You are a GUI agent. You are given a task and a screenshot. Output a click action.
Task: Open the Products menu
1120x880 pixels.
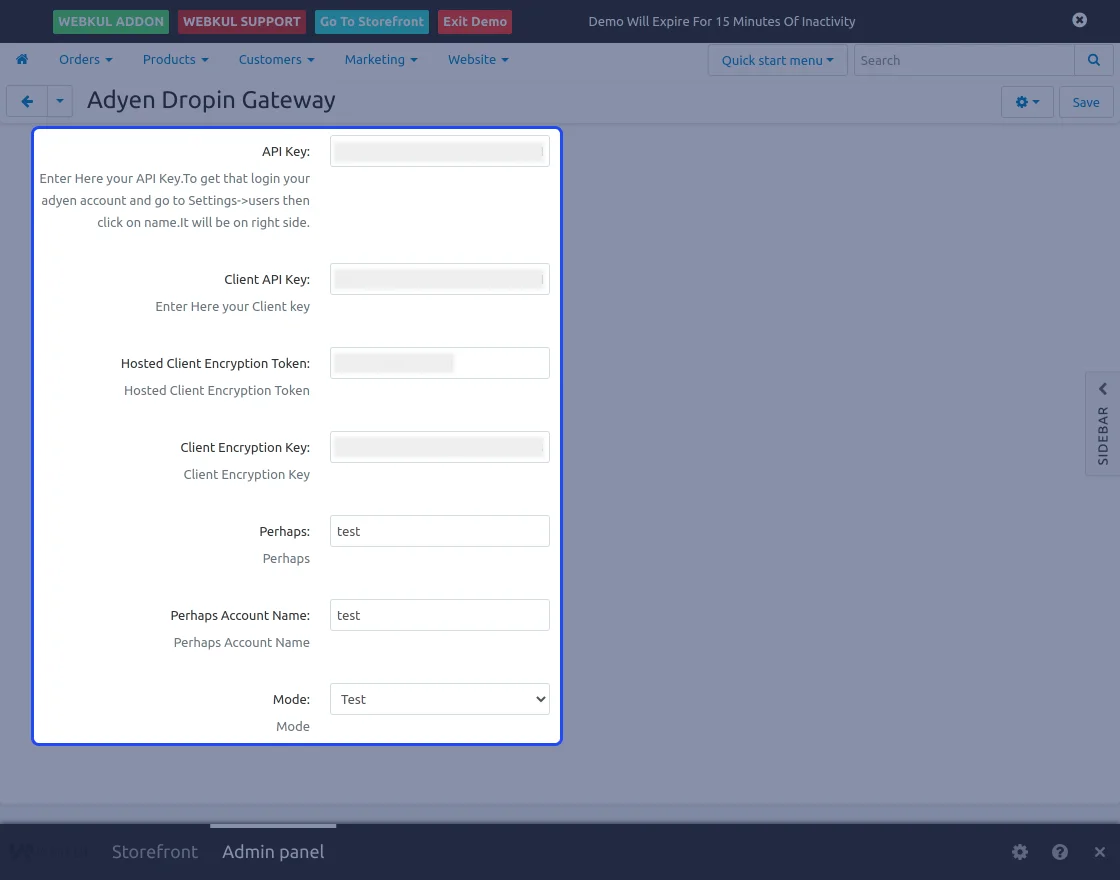pos(176,59)
